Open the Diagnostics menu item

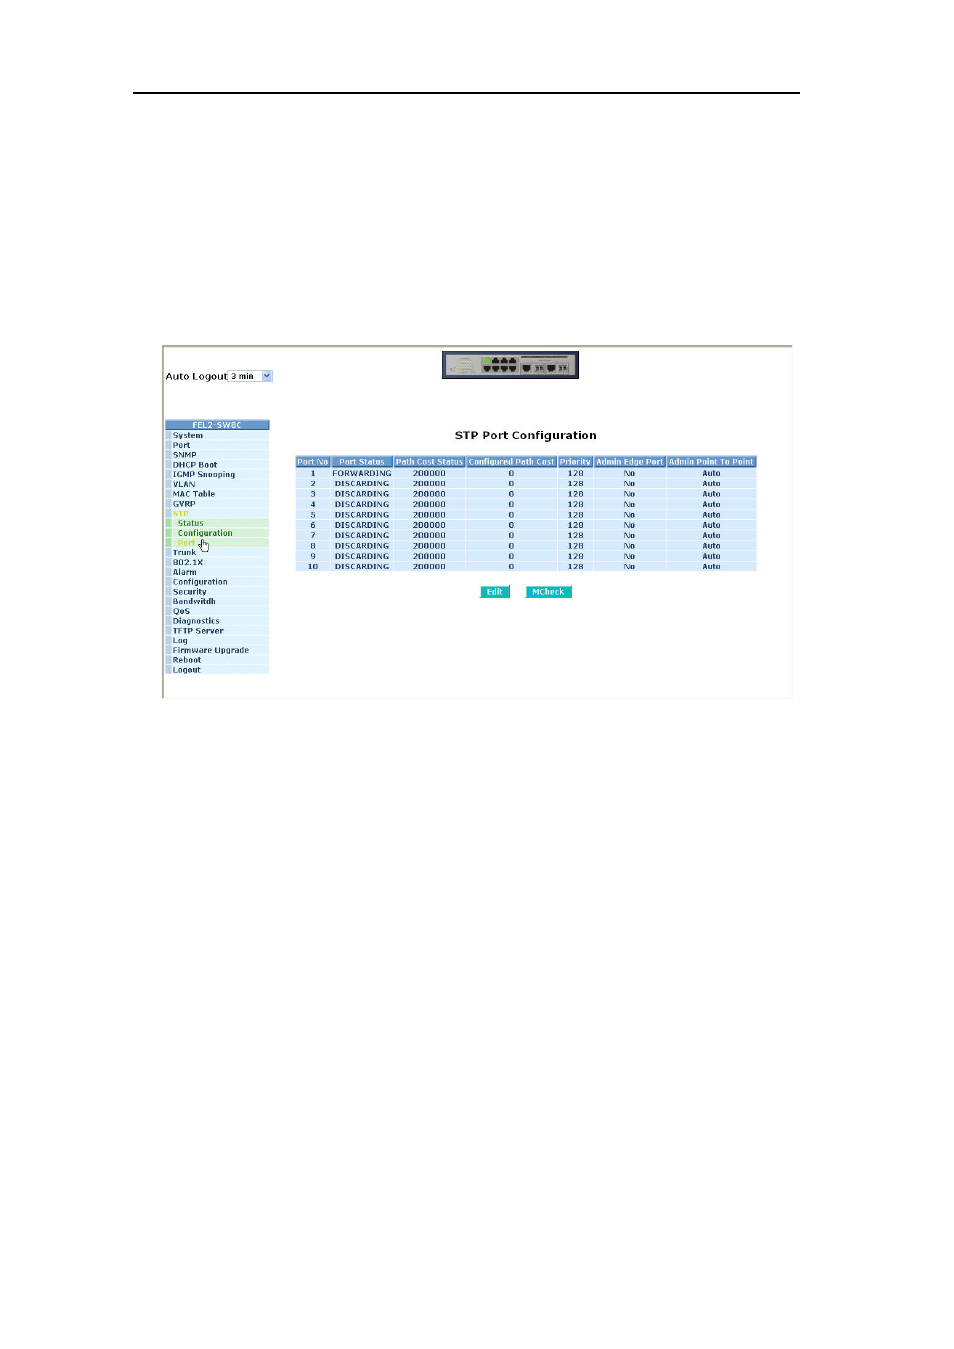click(x=196, y=621)
